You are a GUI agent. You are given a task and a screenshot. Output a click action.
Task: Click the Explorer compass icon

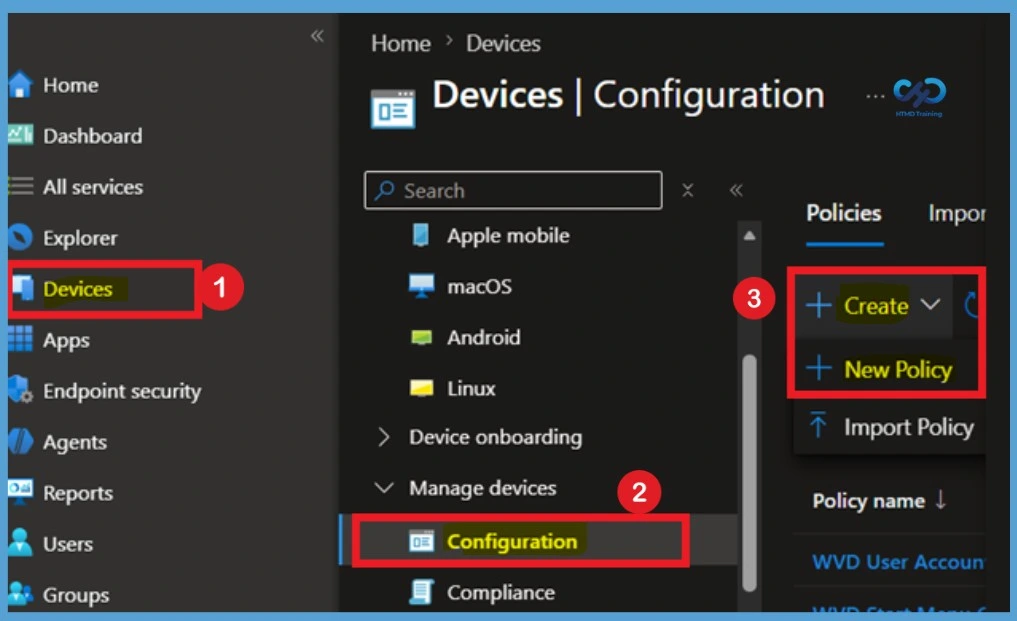20,237
